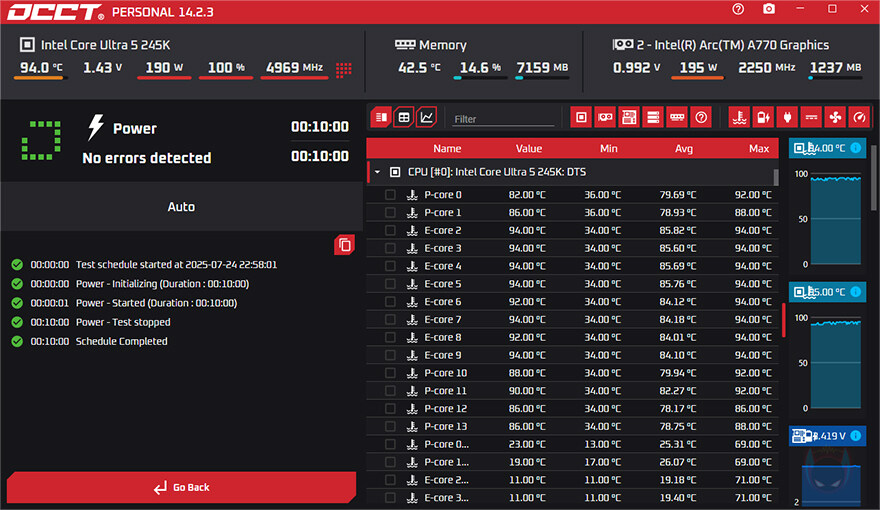The image size is (880, 510).
Task: Check the P-core 0 checkbox
Action: (x=390, y=195)
